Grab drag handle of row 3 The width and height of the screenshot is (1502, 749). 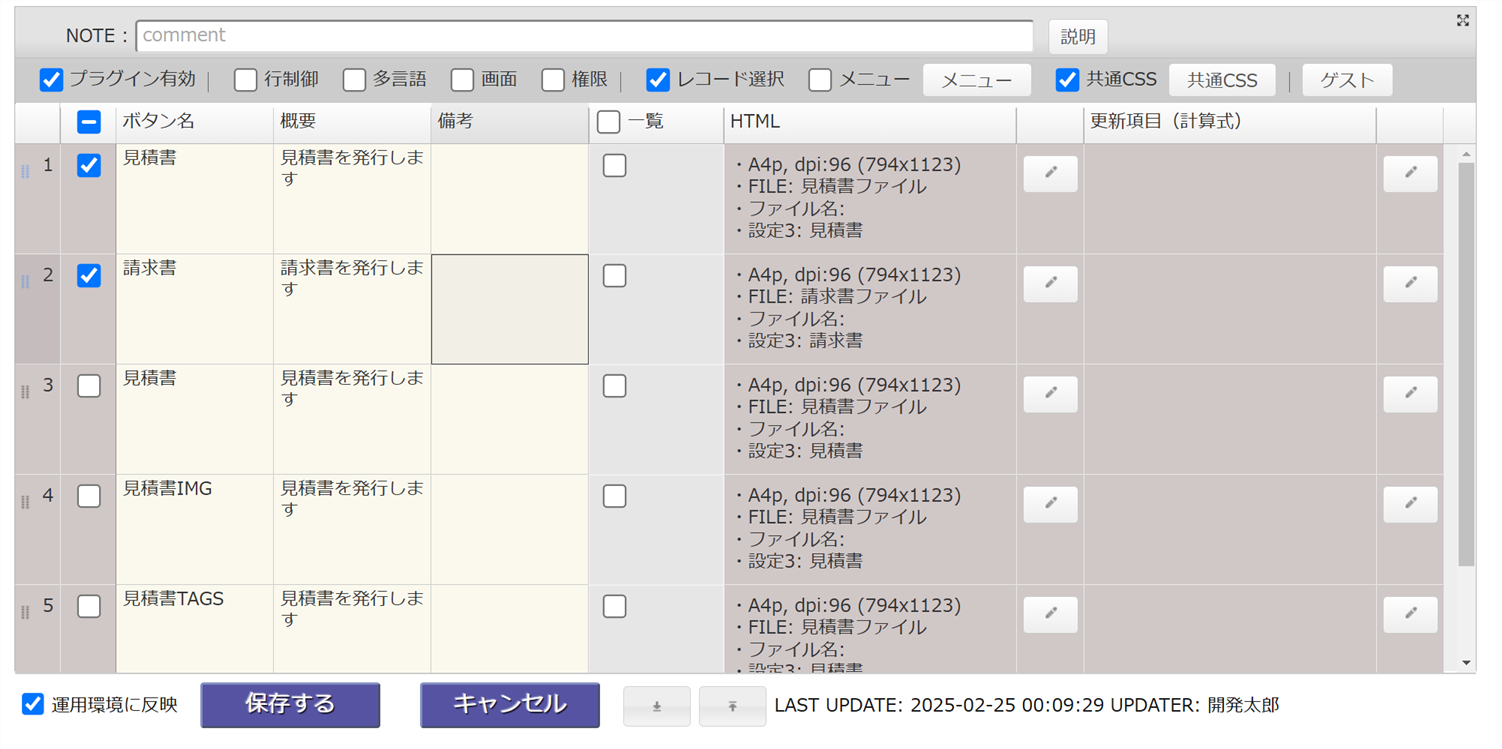(25, 392)
